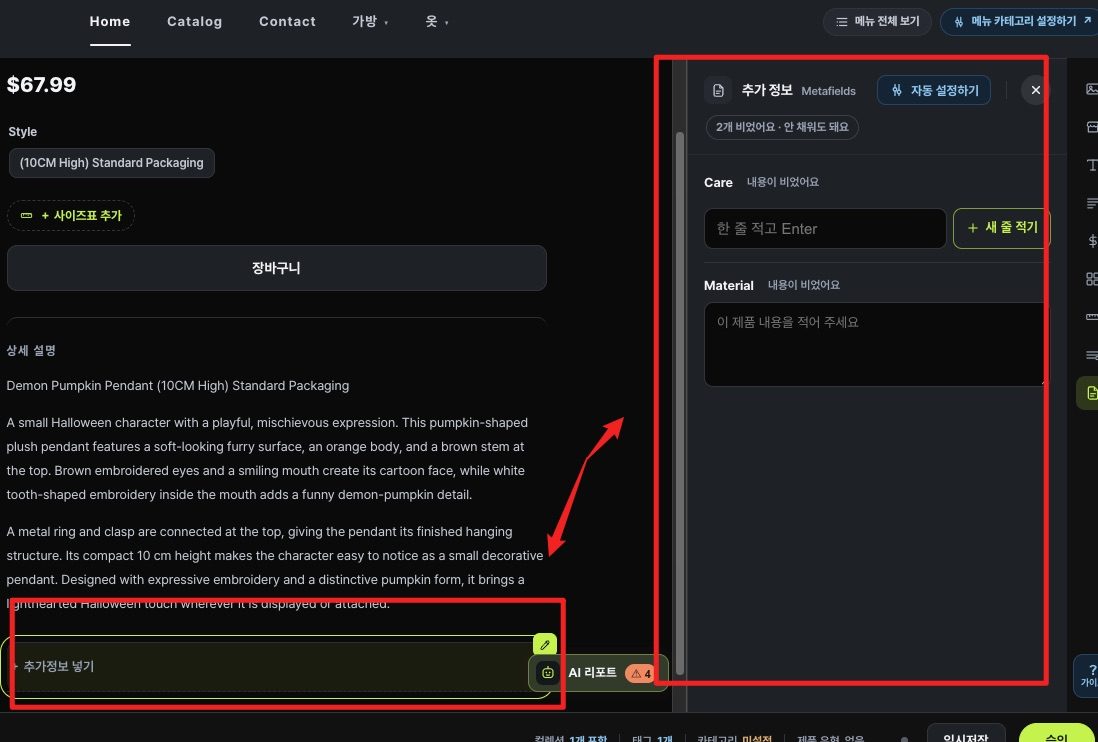Click the 장바구니 cart button
Image resolution: width=1098 pixels, height=742 pixels.
pos(277,268)
